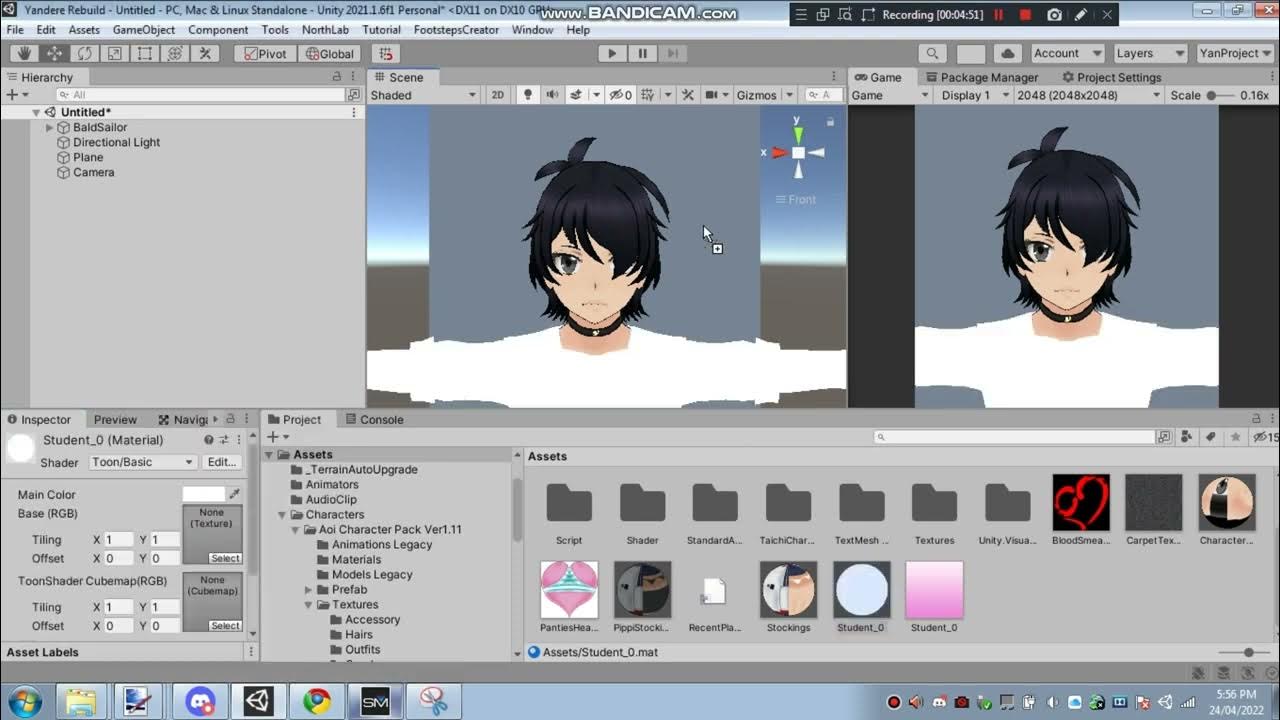Select the Rotate tool
1280x720 pixels.
click(x=85, y=53)
